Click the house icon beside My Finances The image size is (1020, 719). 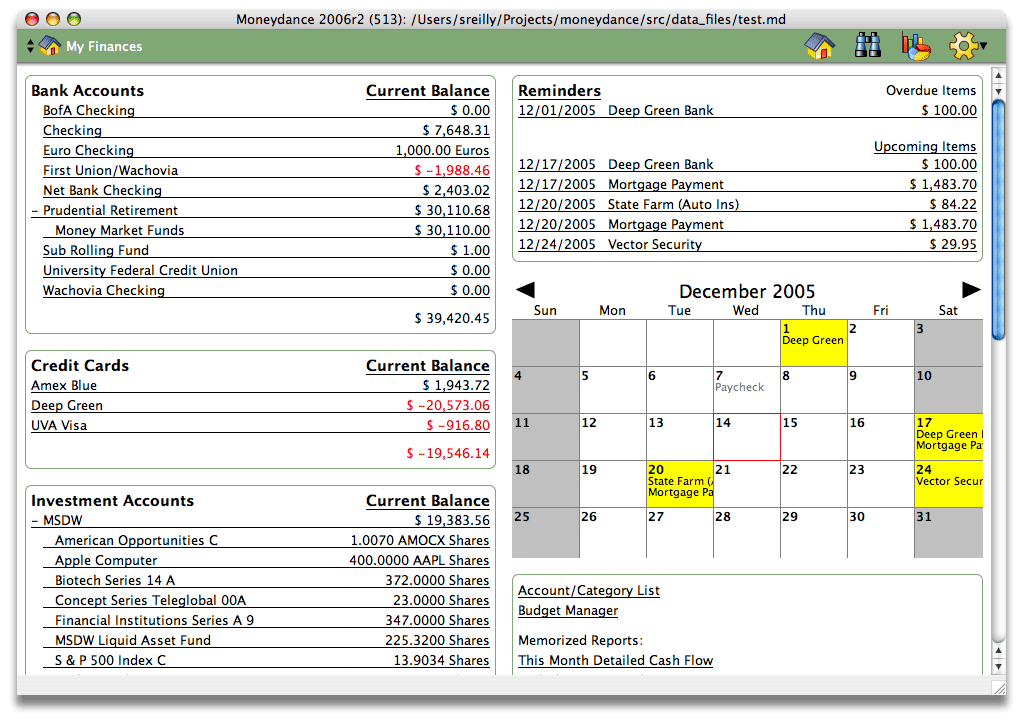pos(50,46)
